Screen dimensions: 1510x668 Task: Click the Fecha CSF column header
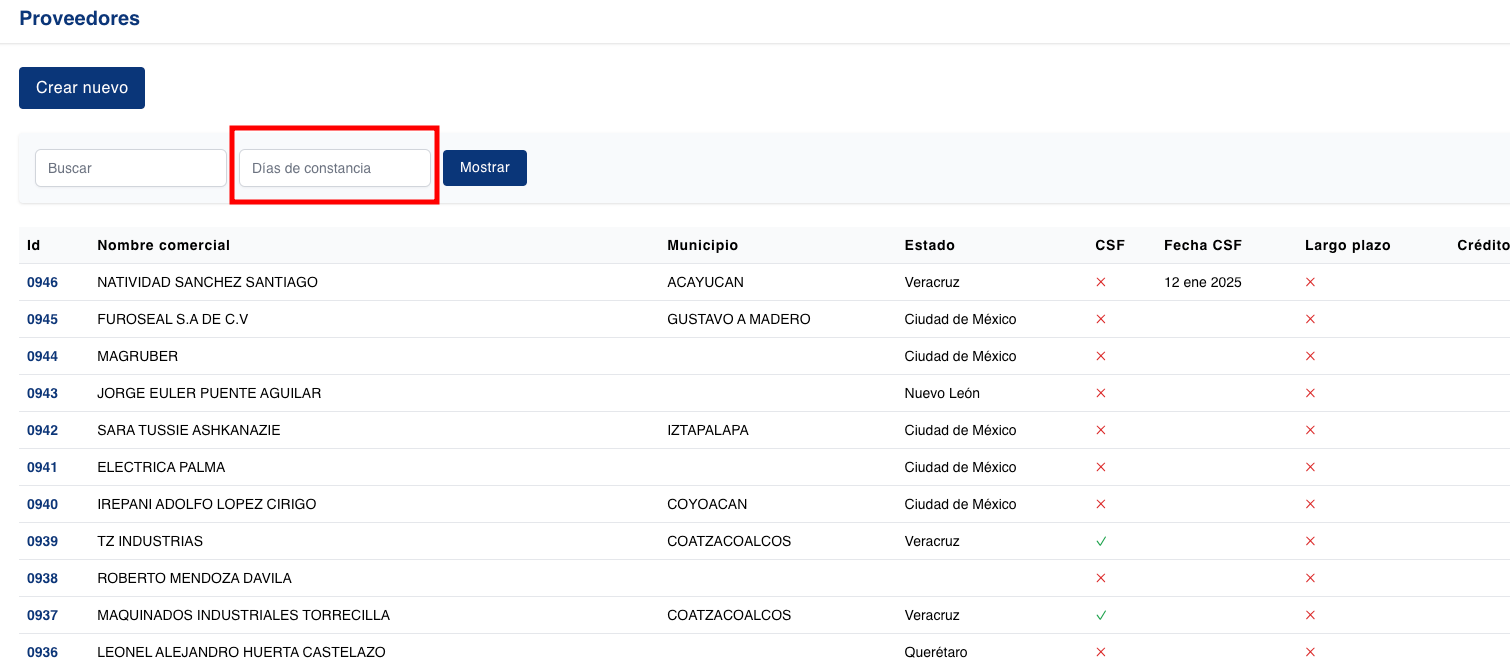pyautogui.click(x=1202, y=245)
